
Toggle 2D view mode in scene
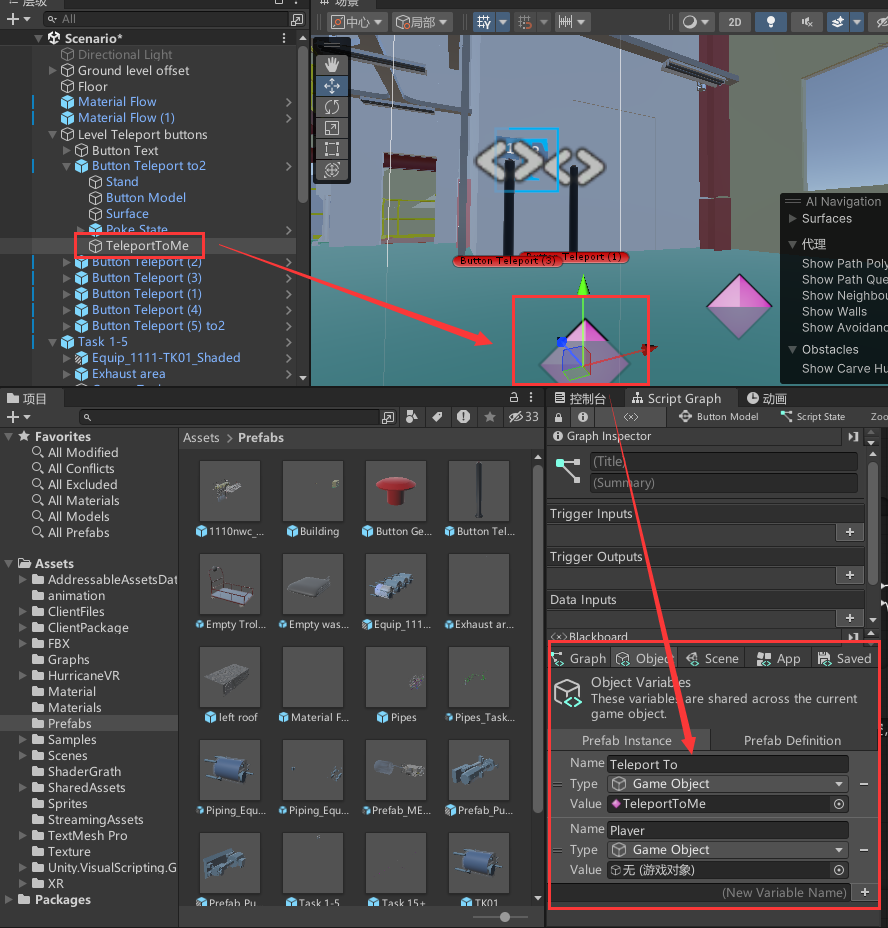click(x=735, y=22)
